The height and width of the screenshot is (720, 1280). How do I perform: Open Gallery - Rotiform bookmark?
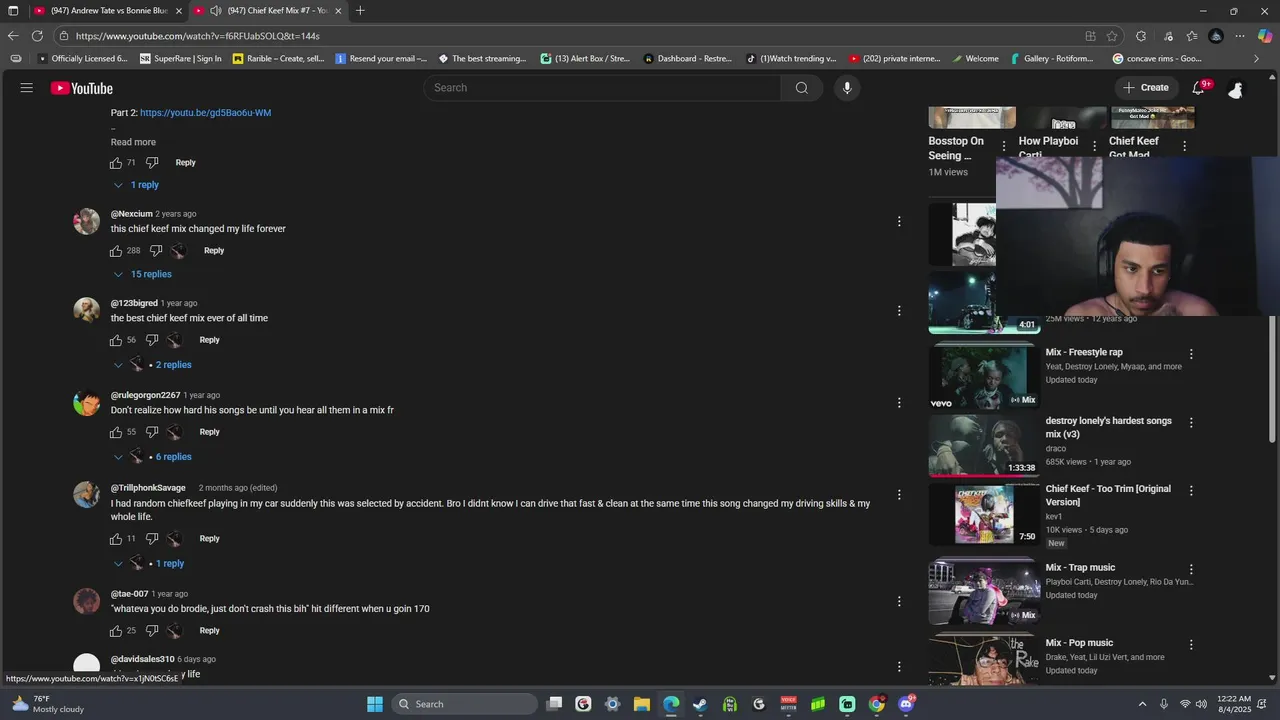pos(1052,59)
